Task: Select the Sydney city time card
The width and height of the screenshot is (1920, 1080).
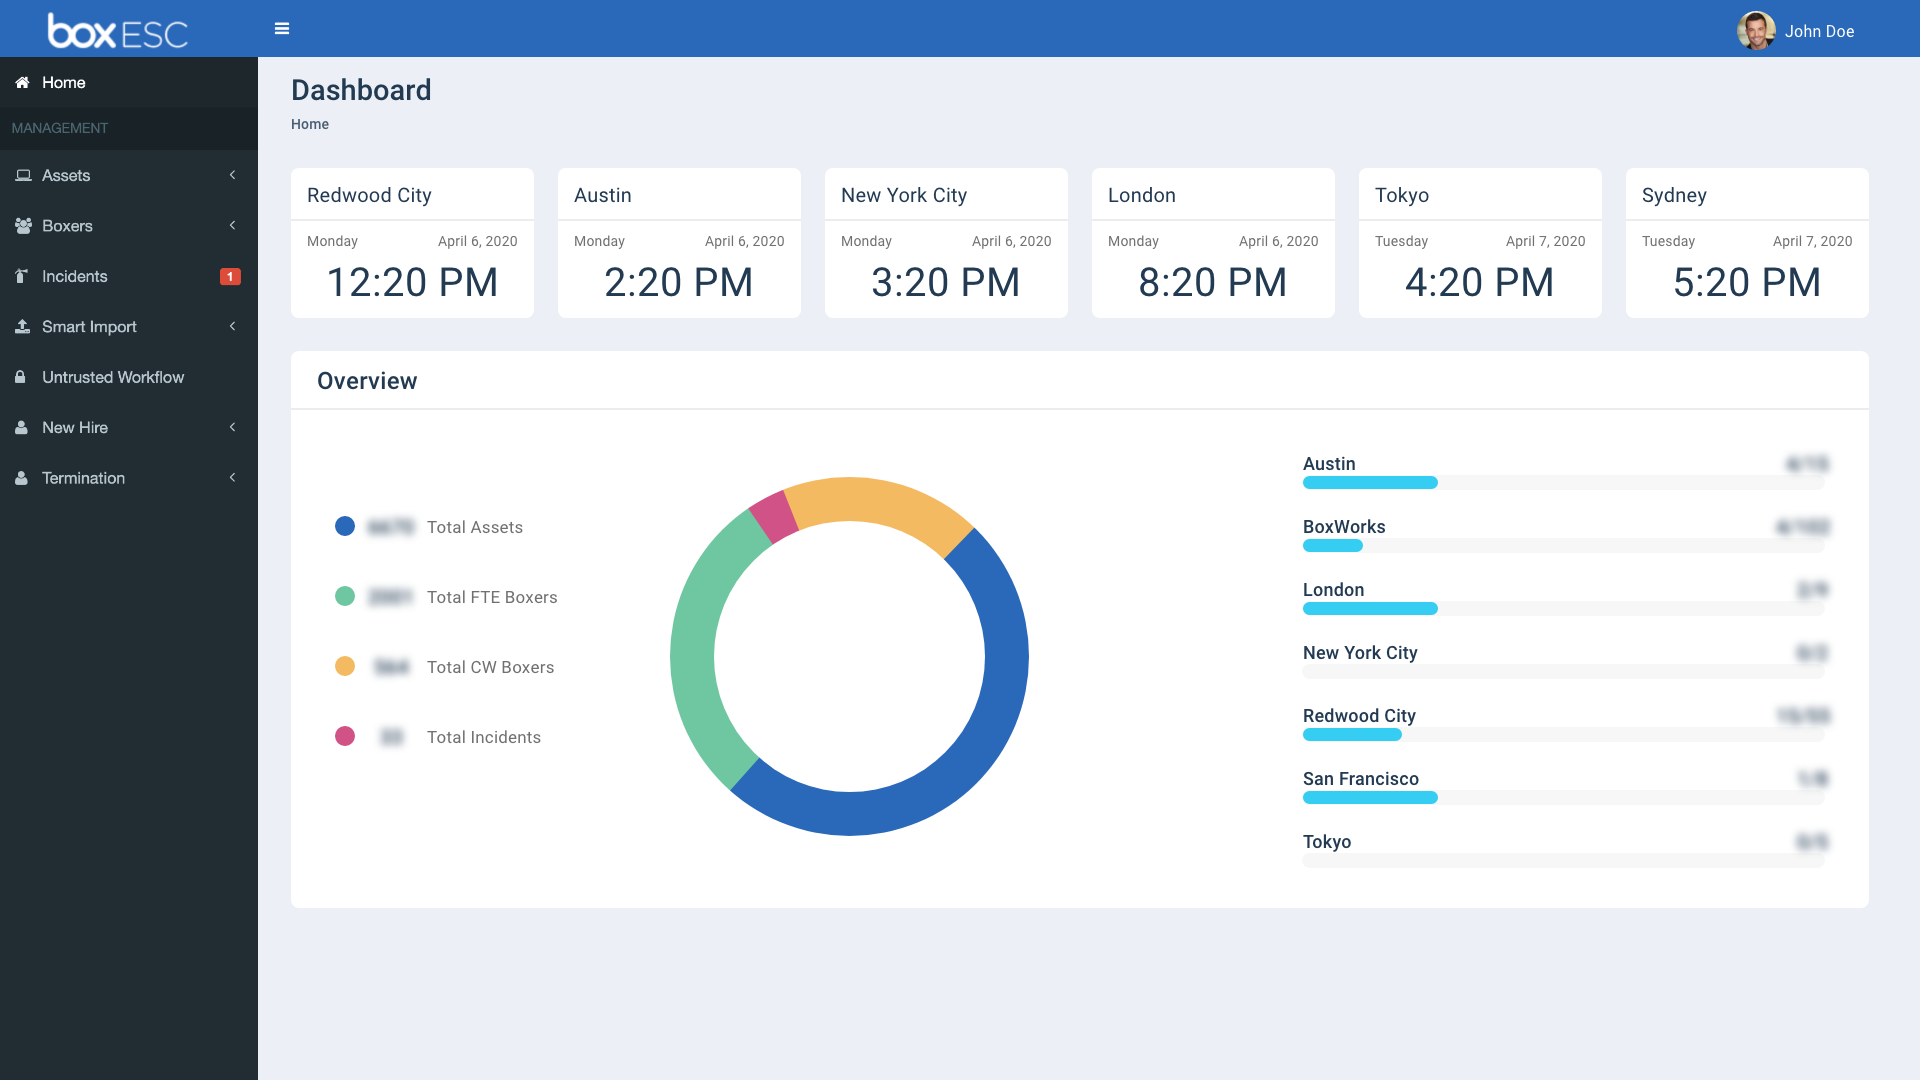Action: pyautogui.click(x=1747, y=243)
